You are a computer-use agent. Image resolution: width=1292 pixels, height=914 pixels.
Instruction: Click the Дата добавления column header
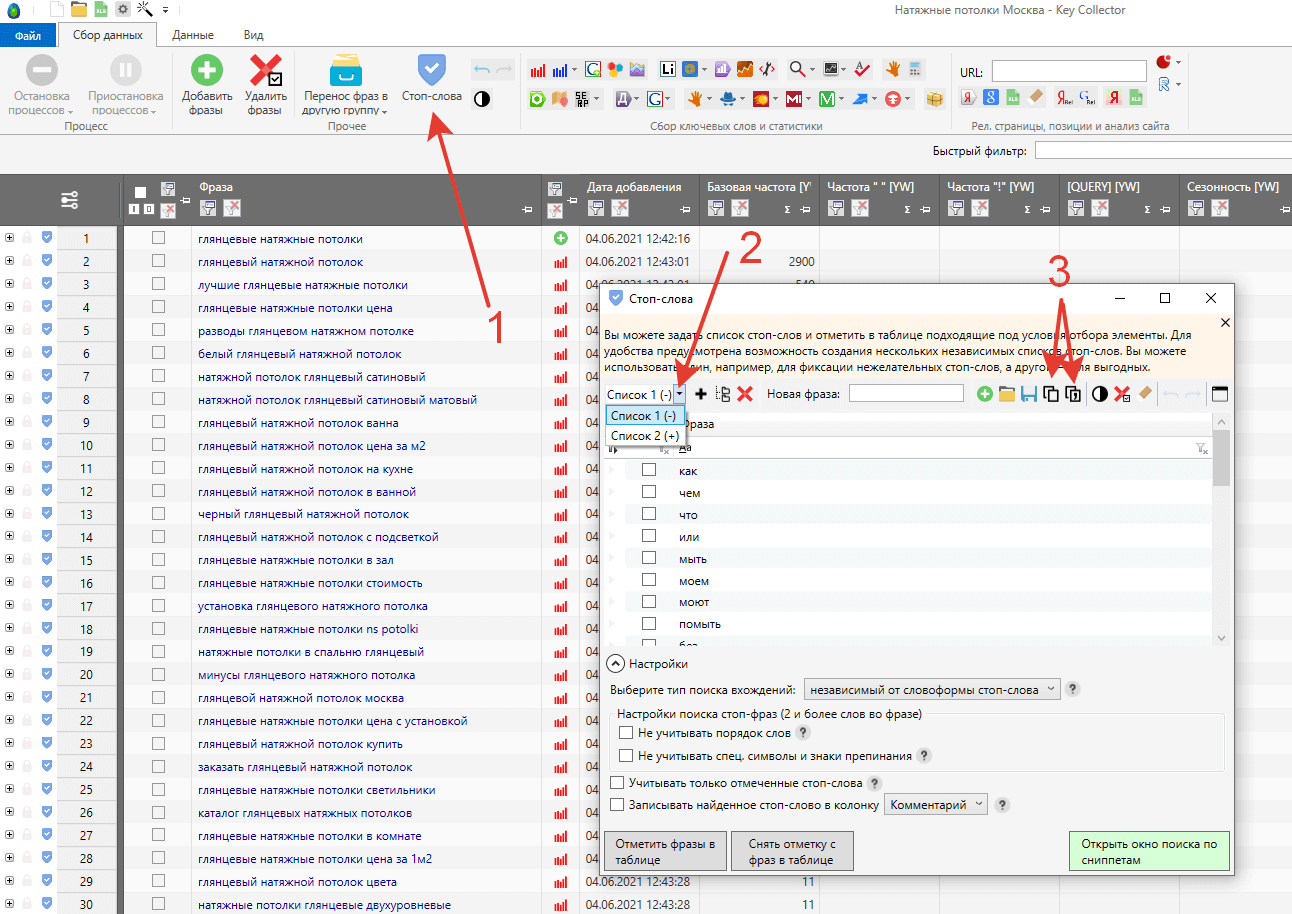point(634,187)
